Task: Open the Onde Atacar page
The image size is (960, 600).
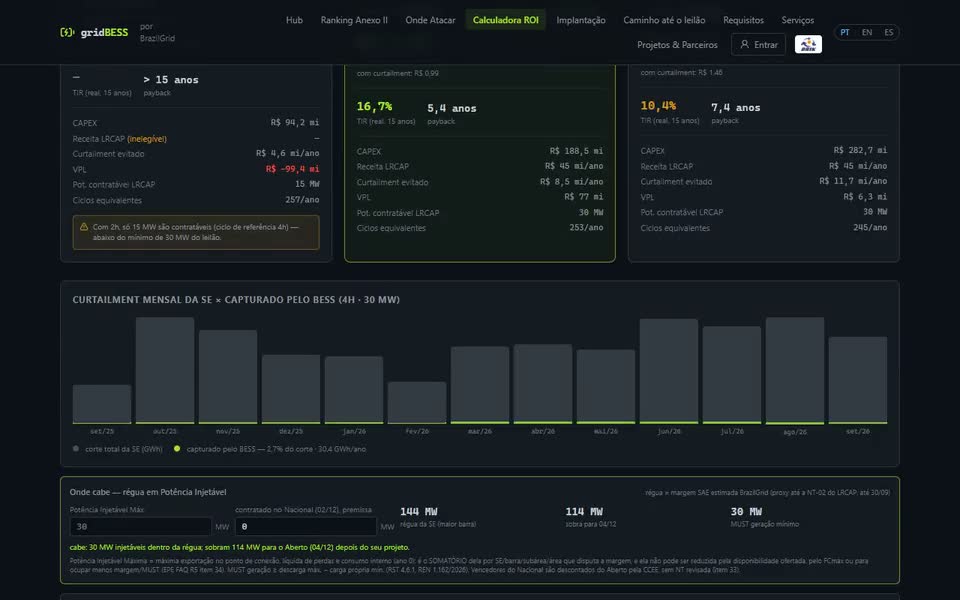Action: (x=430, y=20)
